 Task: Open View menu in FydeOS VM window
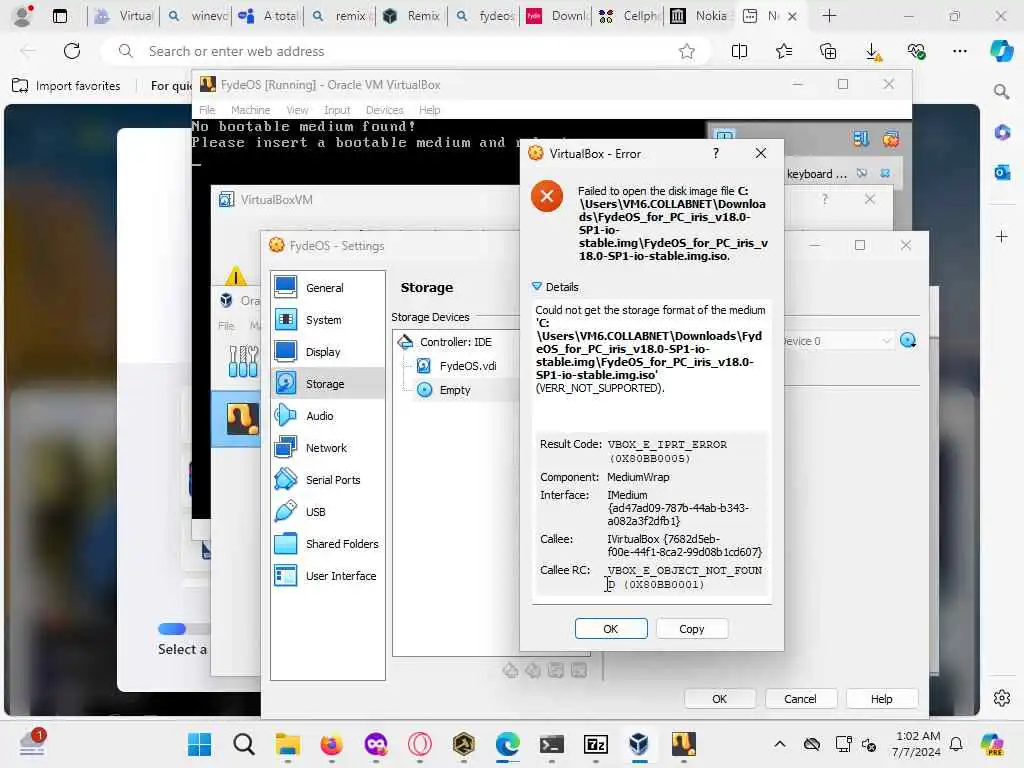click(297, 110)
